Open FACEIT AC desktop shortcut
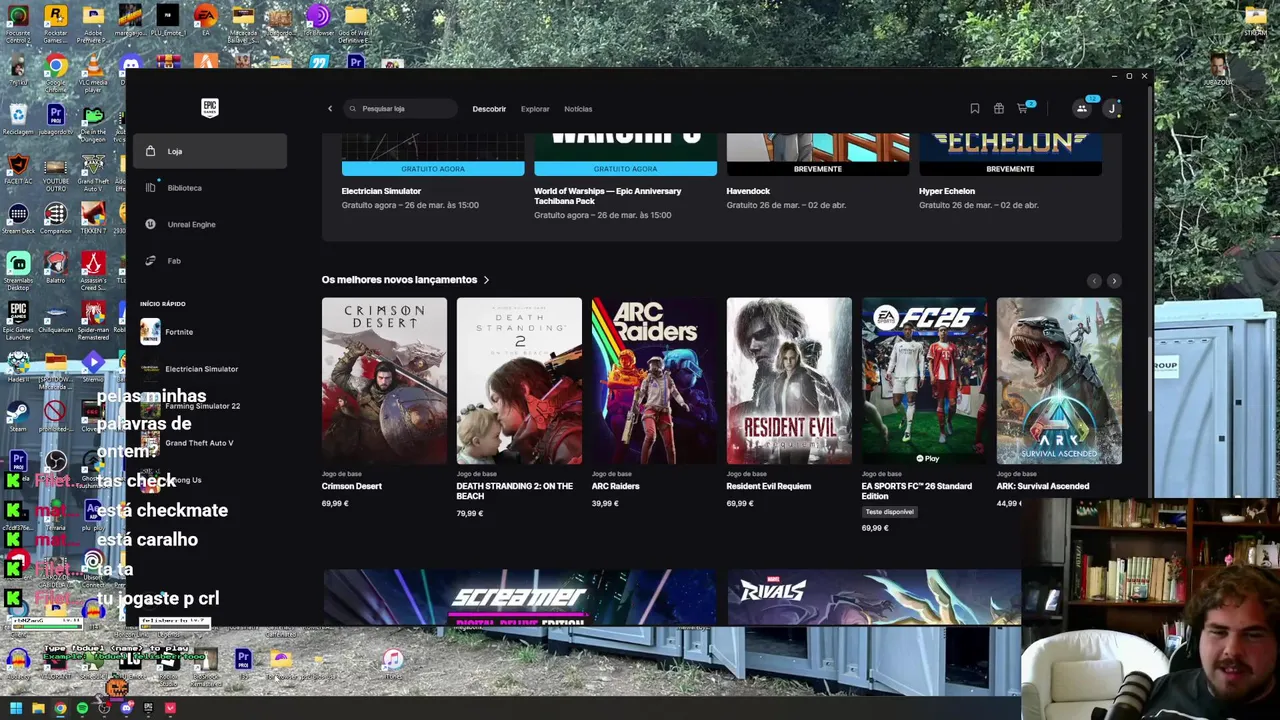 click(18, 170)
